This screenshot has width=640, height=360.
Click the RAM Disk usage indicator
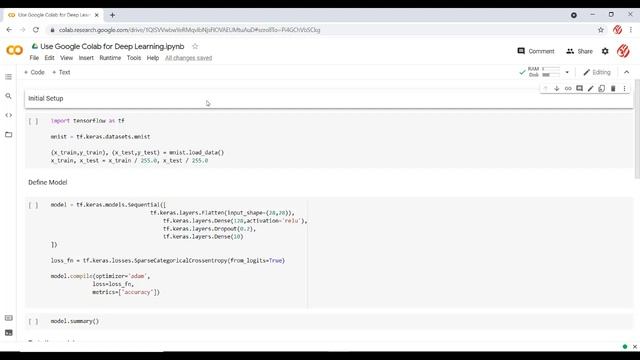click(x=544, y=72)
